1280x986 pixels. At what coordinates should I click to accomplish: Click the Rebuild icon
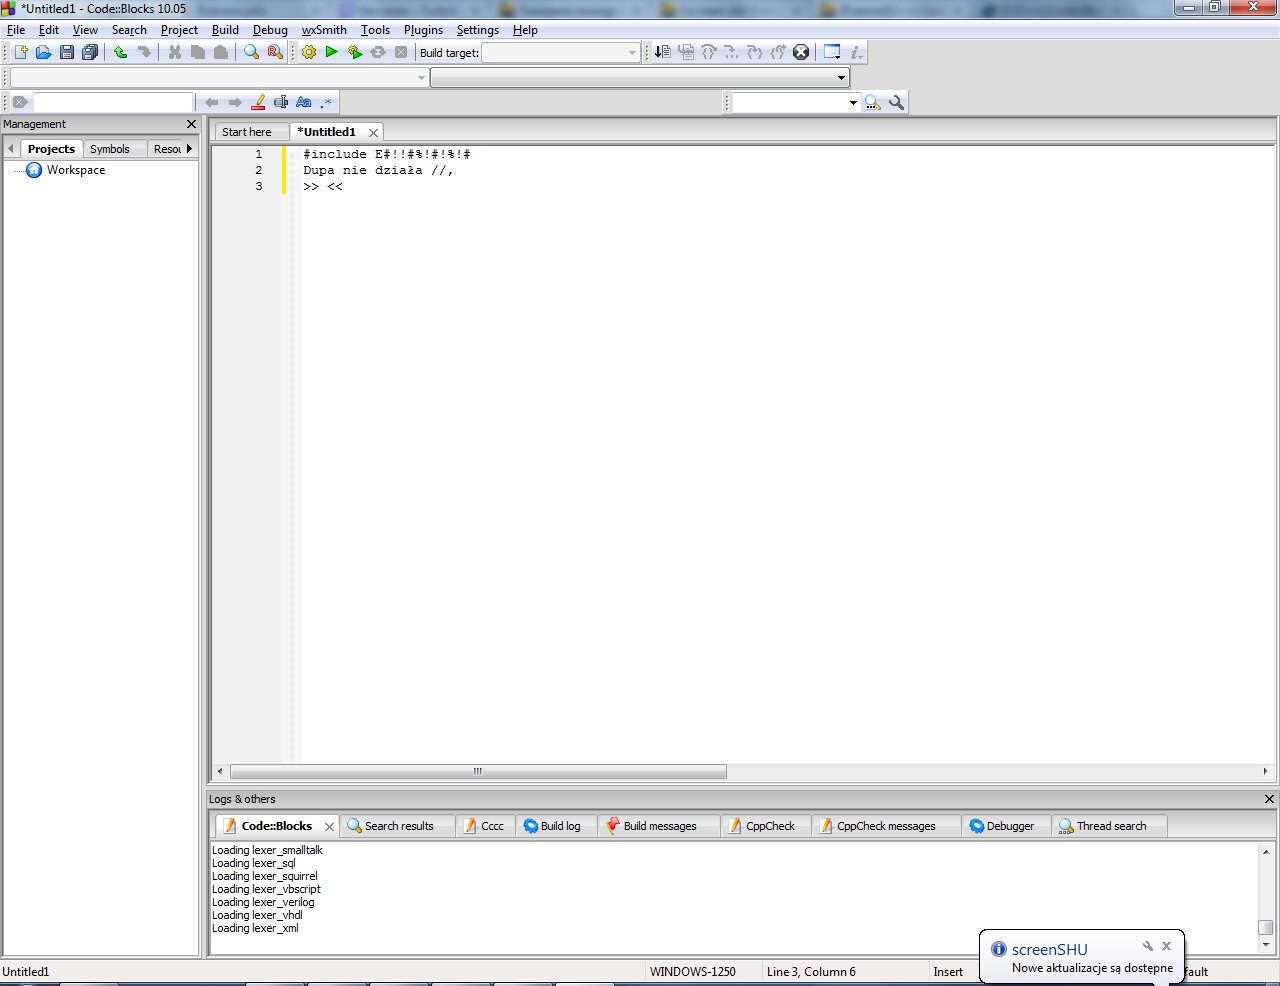coord(378,52)
